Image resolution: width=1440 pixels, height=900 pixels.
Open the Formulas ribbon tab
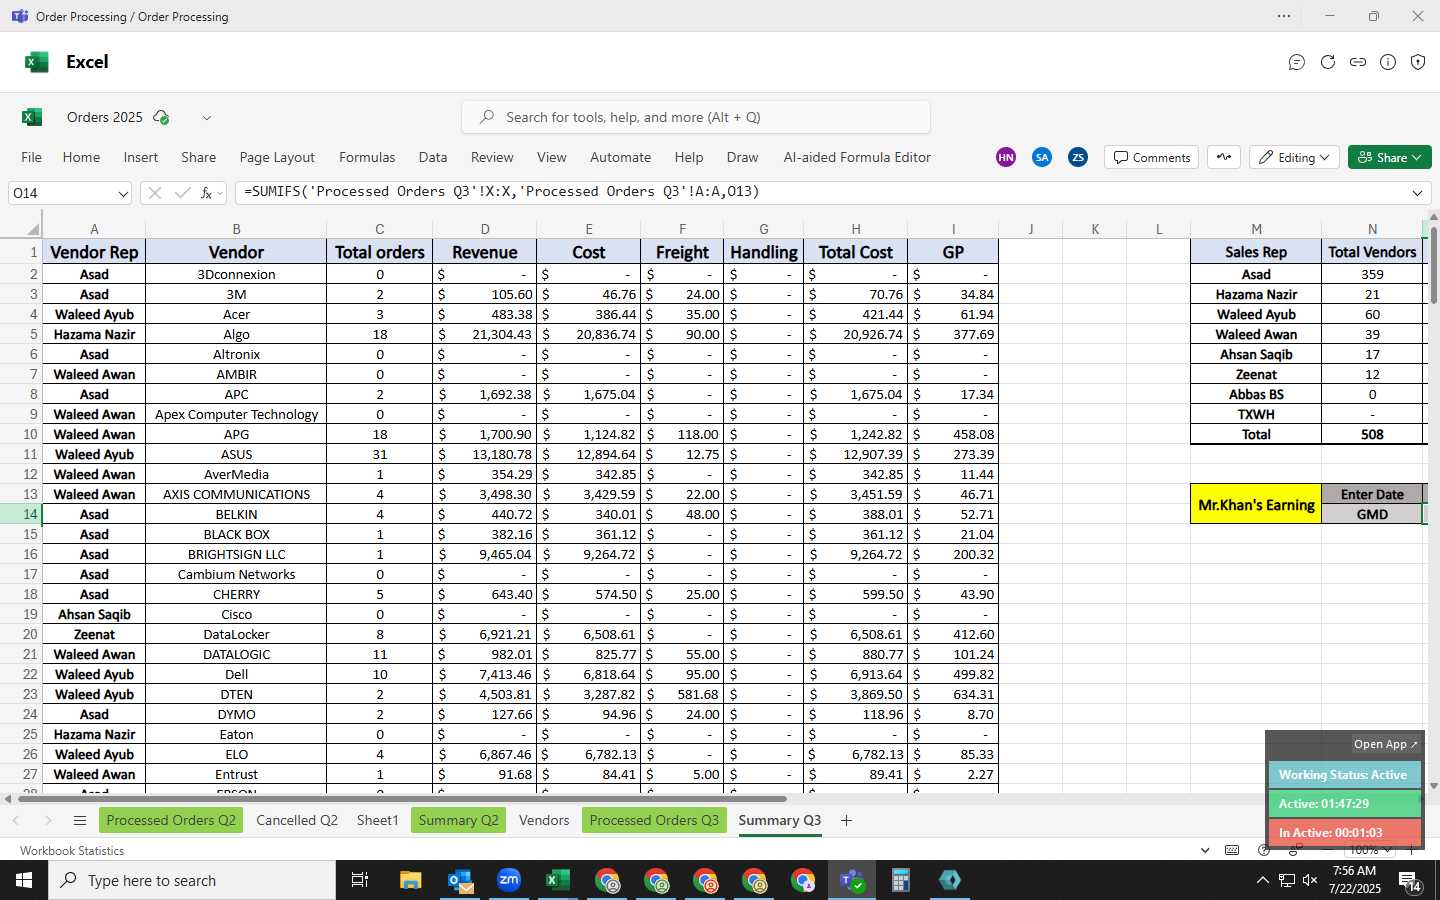[x=367, y=157]
